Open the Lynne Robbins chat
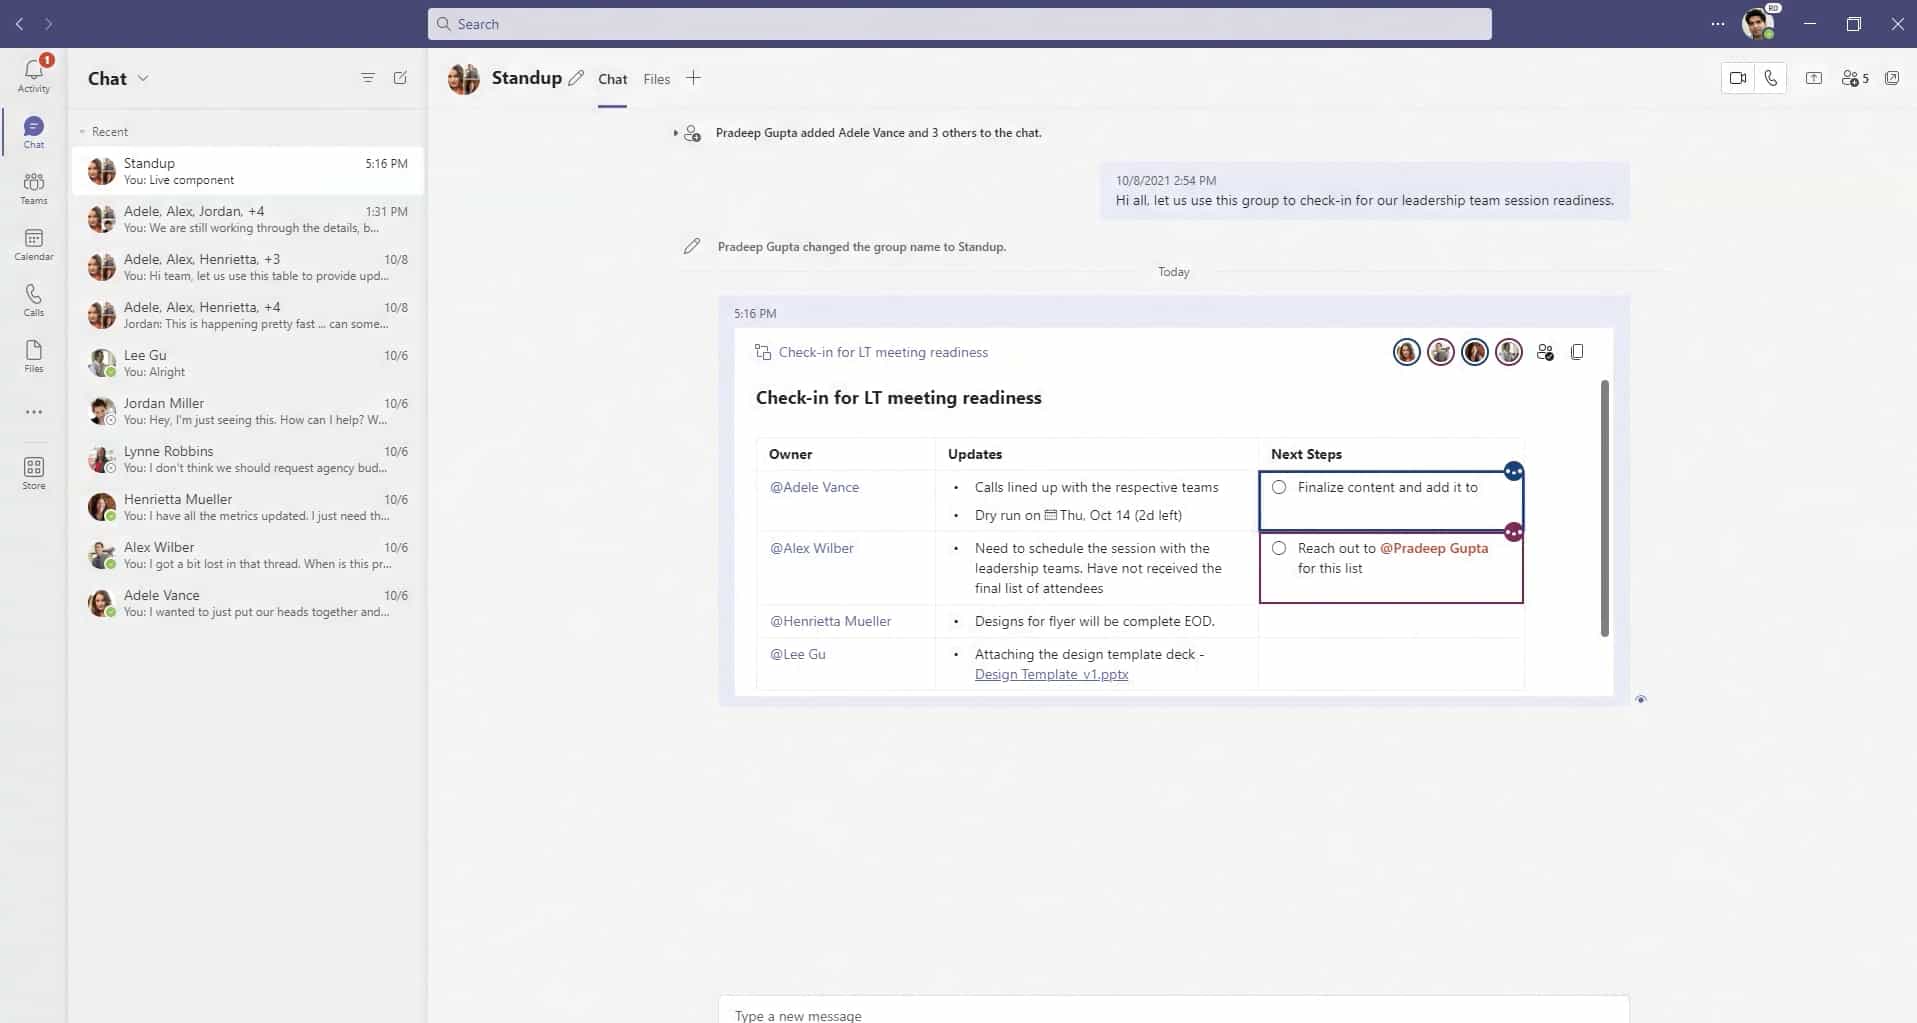The width and height of the screenshot is (1917, 1023). 247,459
